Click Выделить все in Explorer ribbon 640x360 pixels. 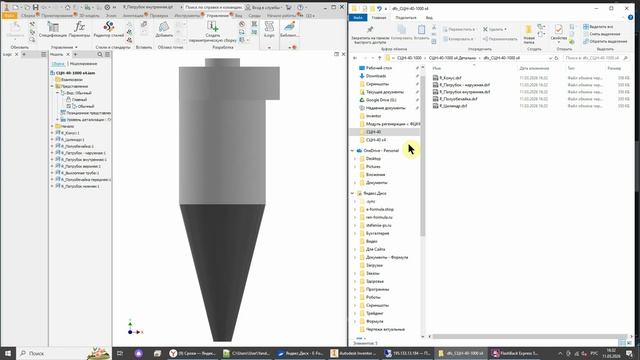click(598, 27)
